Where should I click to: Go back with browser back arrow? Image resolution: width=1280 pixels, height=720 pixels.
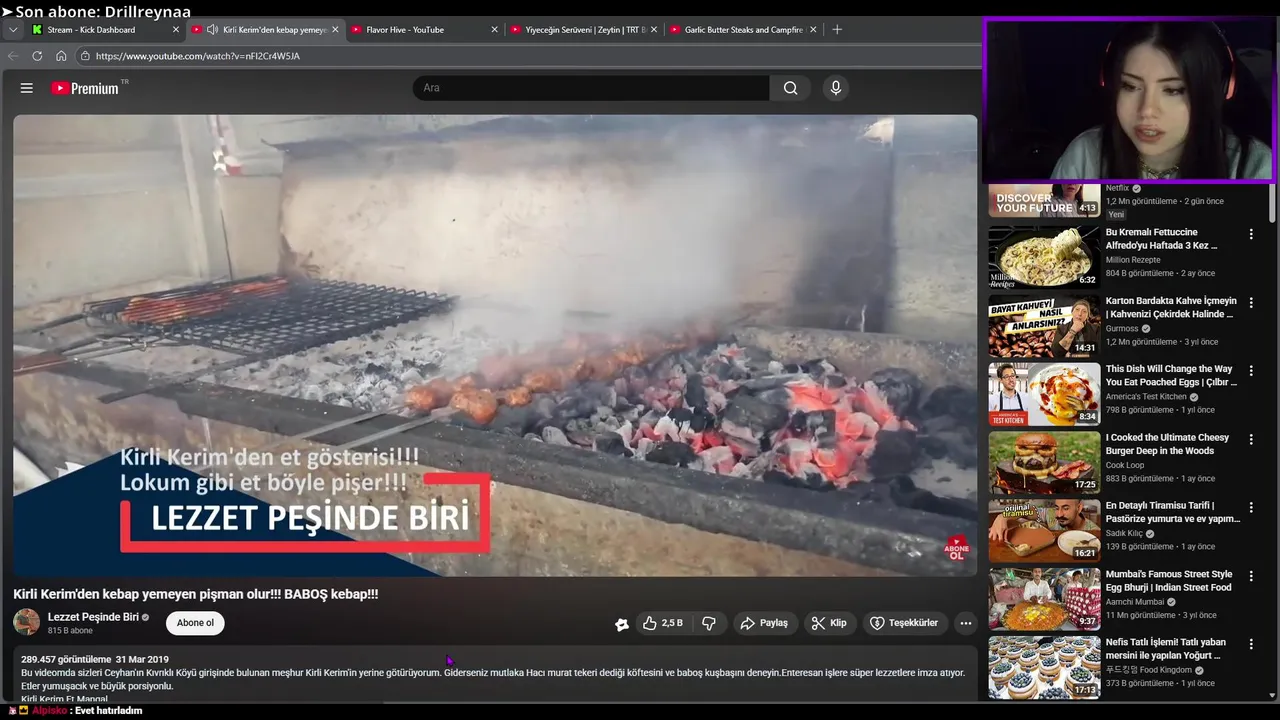[13, 56]
